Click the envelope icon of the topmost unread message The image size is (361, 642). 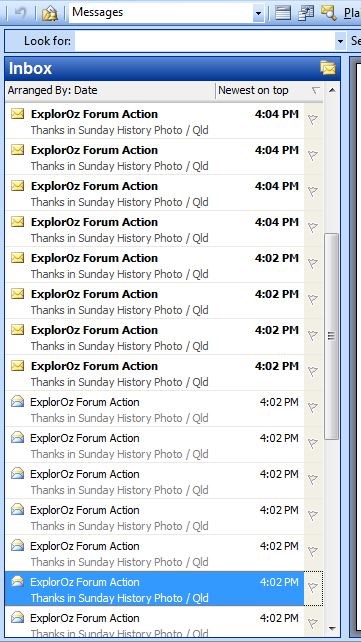pos(17,114)
